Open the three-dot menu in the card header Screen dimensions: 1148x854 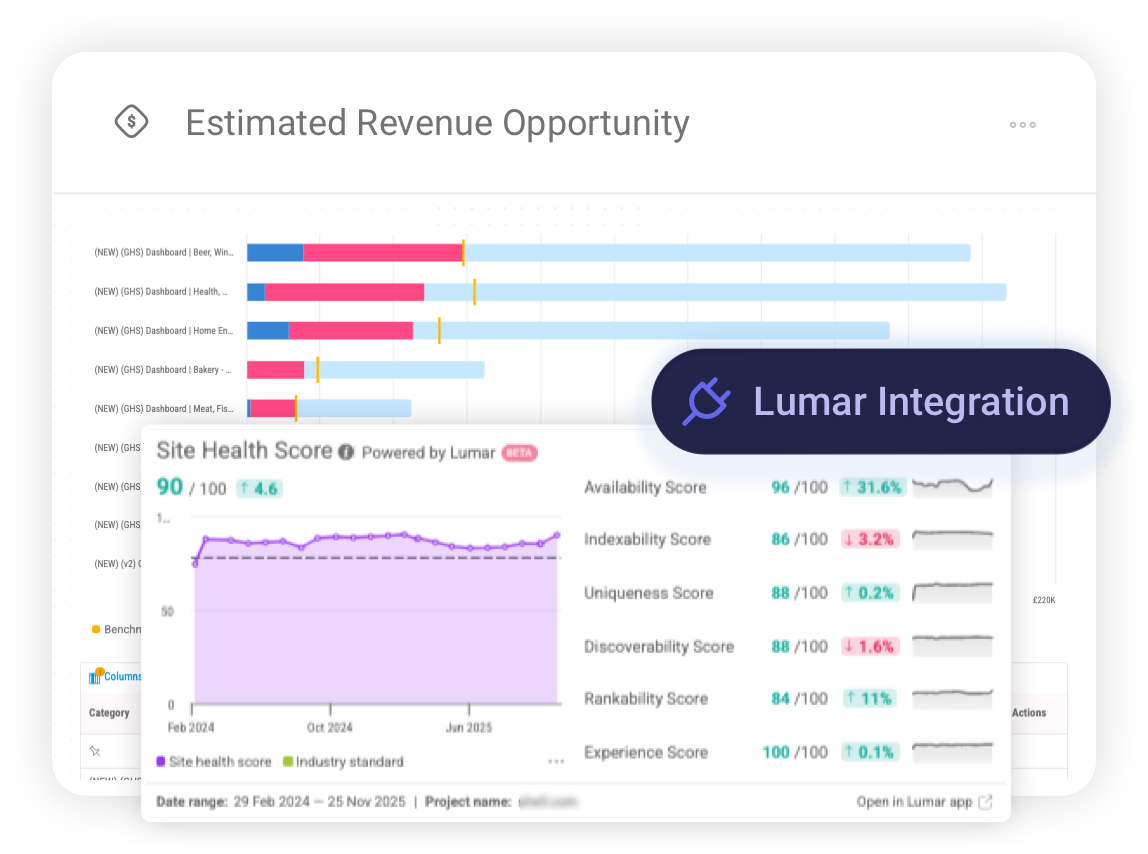coord(1022,124)
